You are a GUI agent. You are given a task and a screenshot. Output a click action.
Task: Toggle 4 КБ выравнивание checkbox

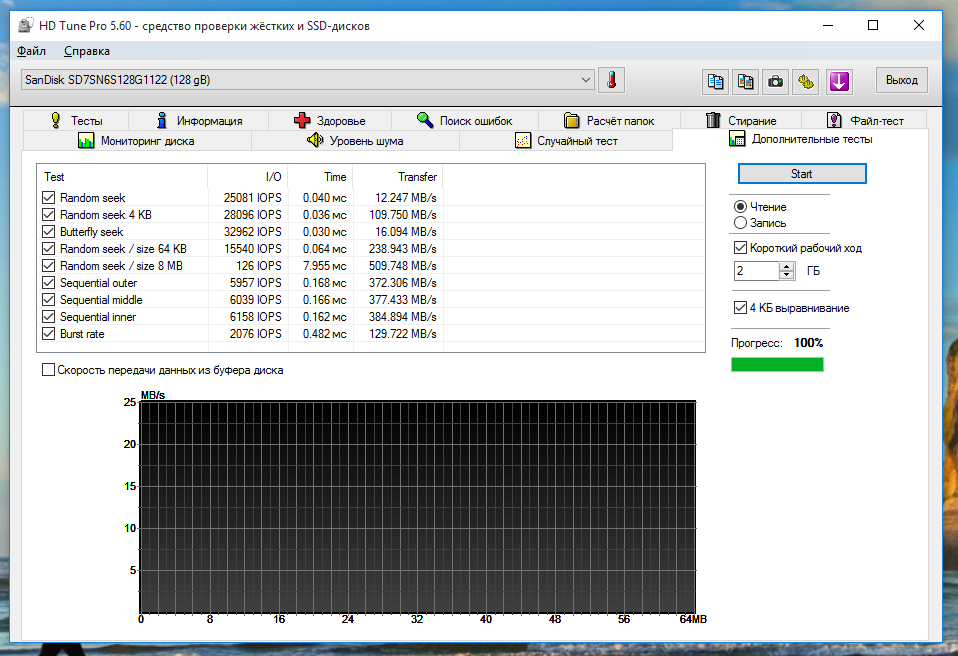point(740,308)
